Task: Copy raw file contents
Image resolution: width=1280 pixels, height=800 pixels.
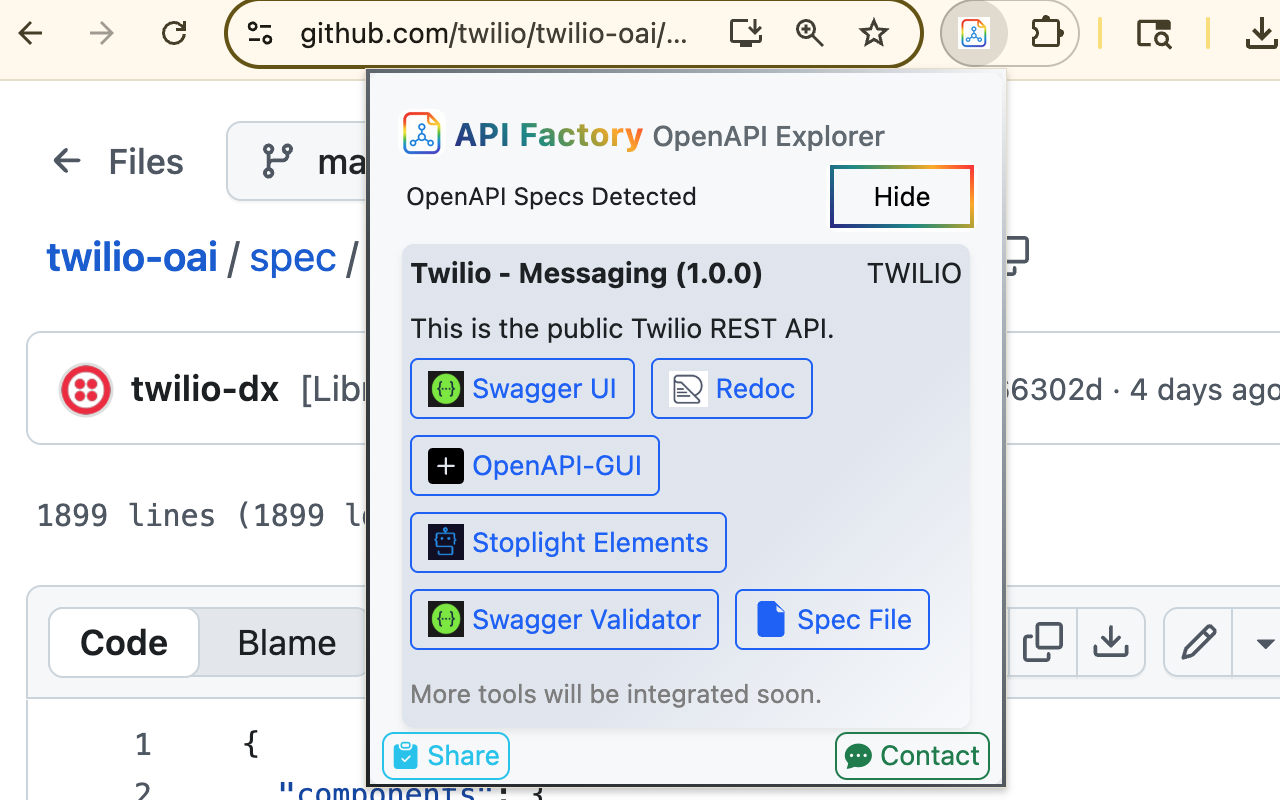Action: pos(1043,642)
